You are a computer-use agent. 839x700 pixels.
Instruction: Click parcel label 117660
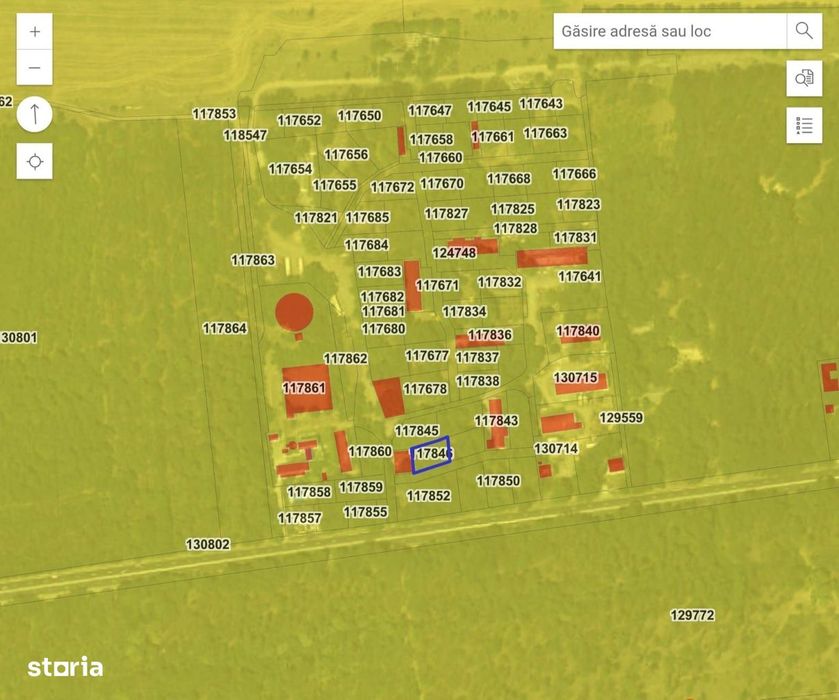440,157
